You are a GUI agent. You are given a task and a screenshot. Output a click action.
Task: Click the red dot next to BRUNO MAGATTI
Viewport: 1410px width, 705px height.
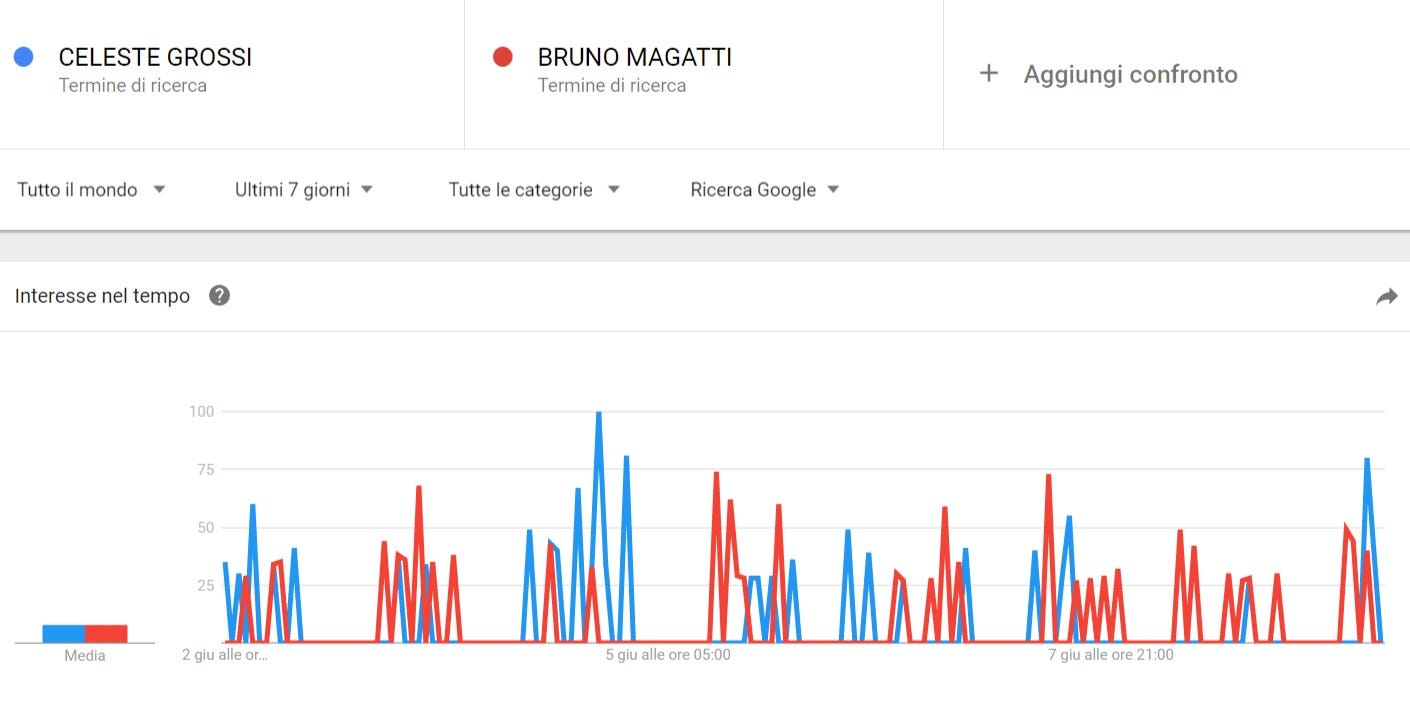click(503, 57)
